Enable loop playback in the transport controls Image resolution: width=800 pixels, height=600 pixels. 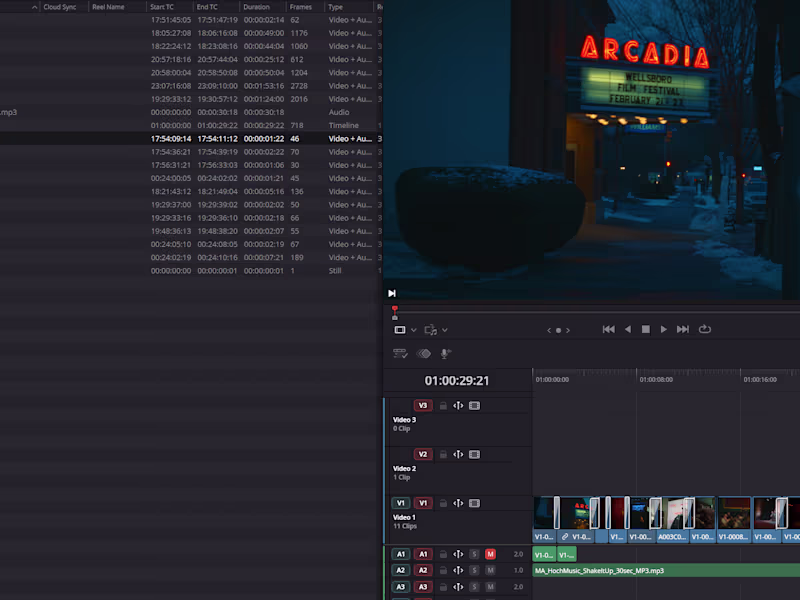pos(705,330)
